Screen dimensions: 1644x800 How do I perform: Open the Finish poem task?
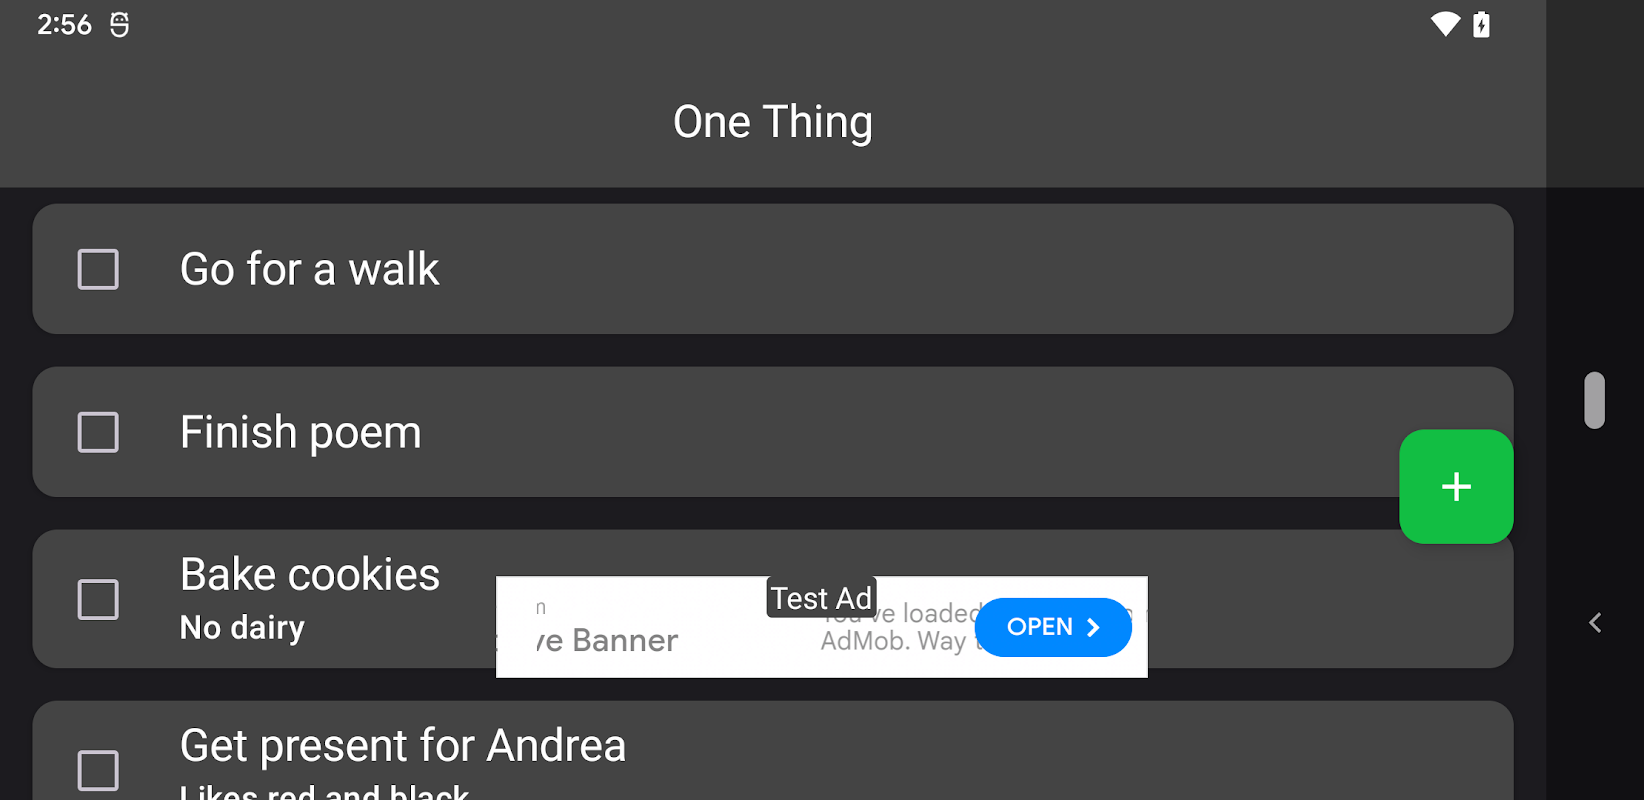point(300,432)
